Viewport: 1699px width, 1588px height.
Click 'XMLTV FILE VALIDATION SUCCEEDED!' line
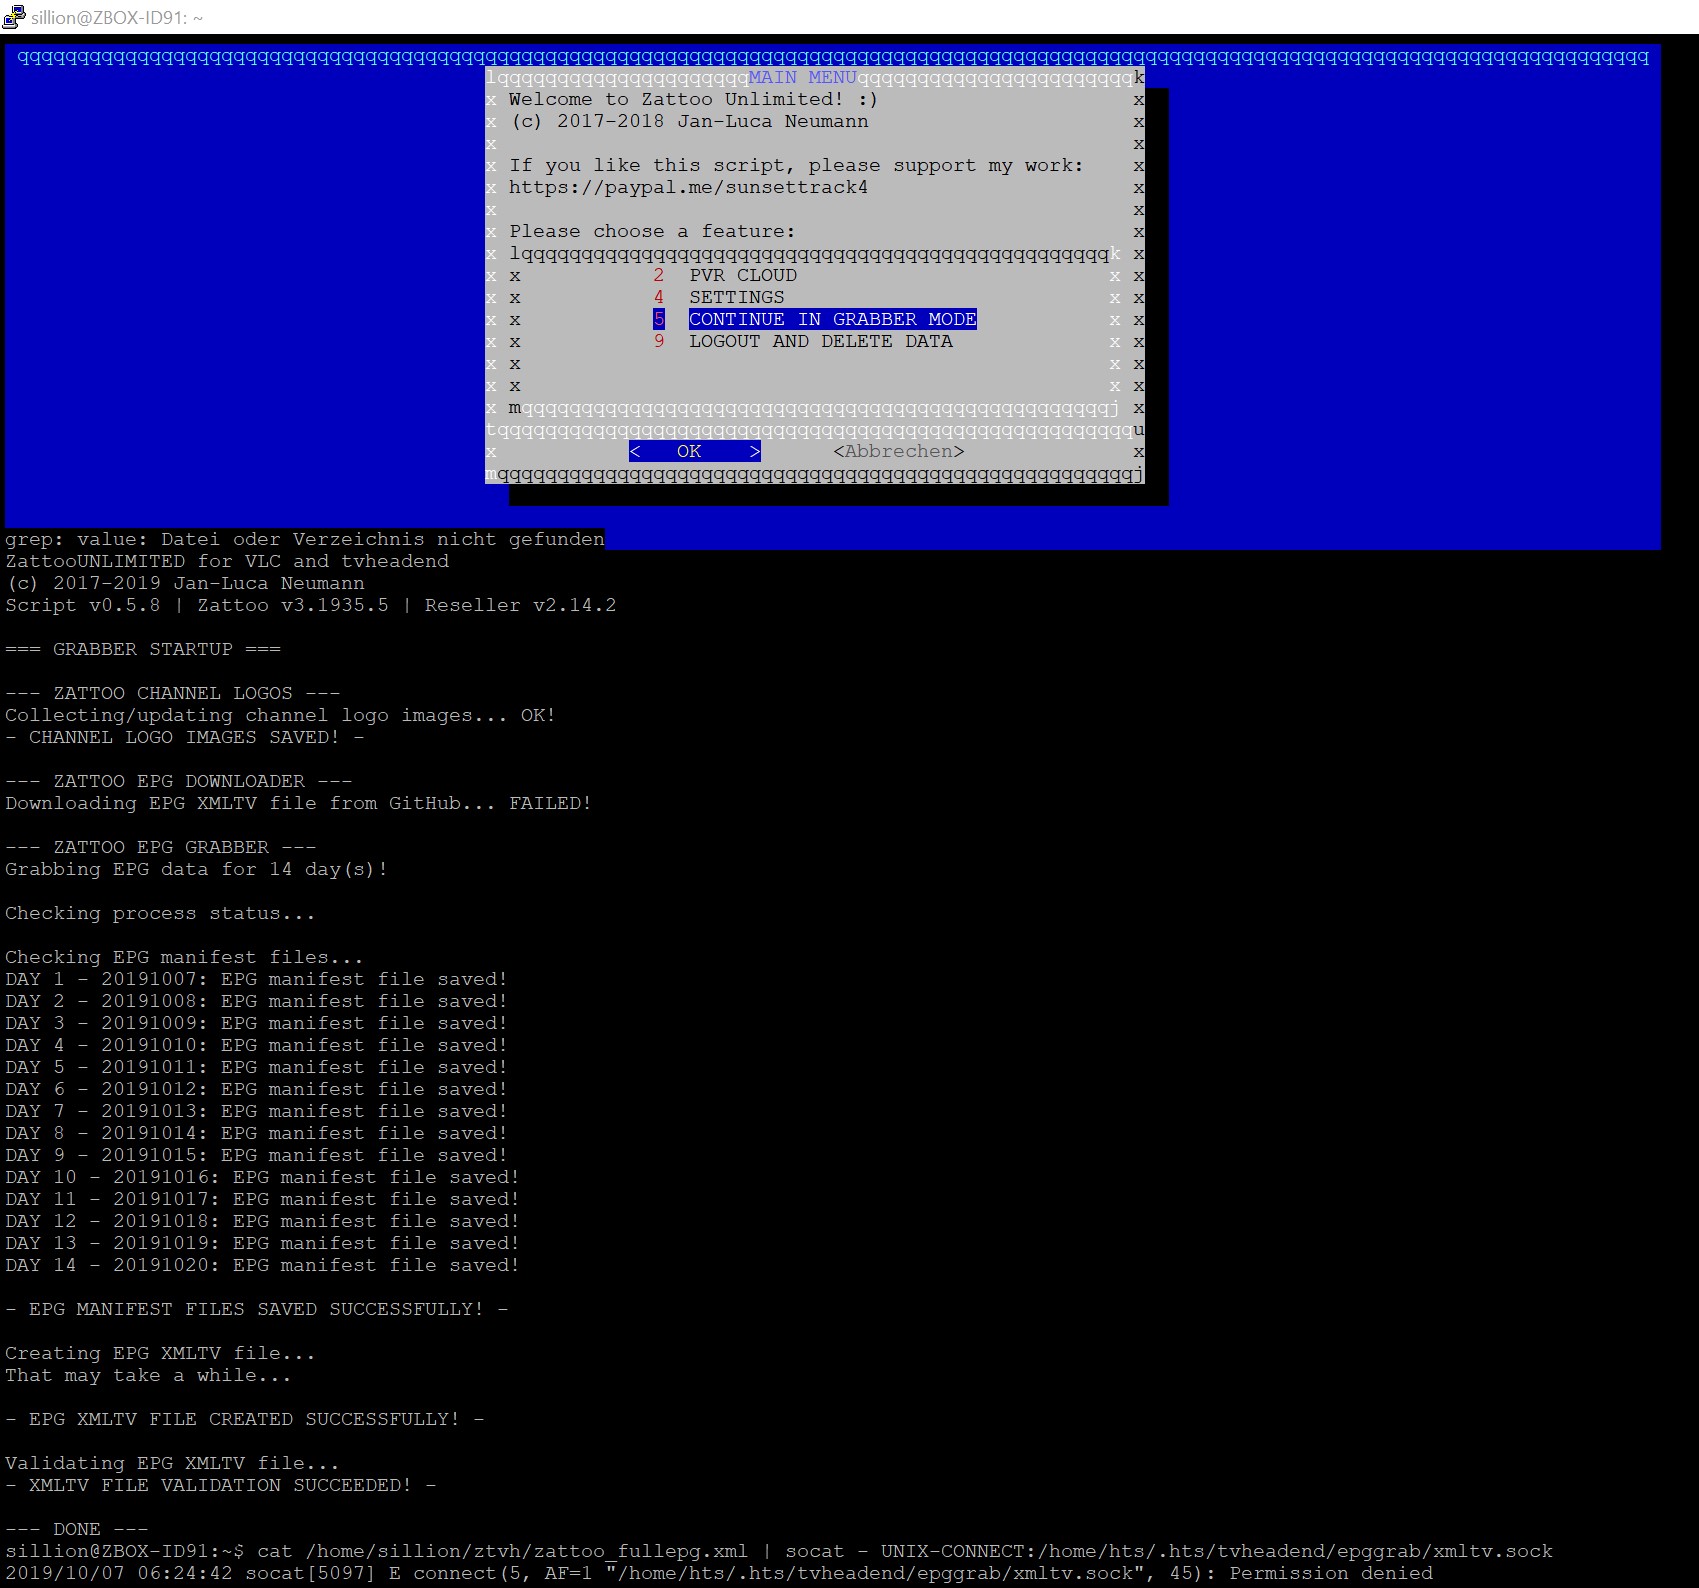tap(221, 1486)
